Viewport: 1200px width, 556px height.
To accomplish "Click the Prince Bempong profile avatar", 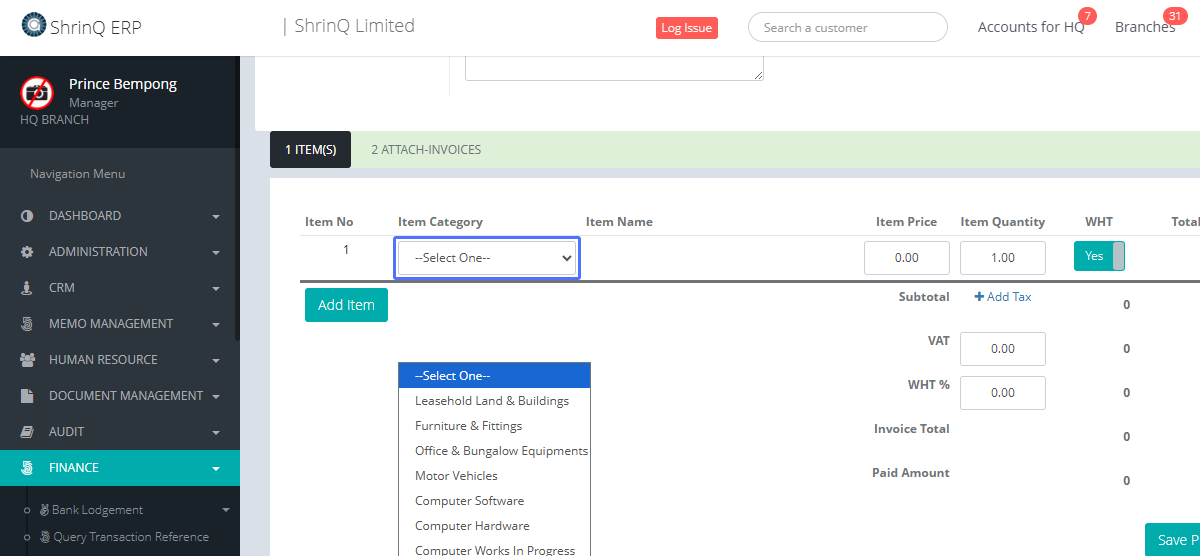I will pyautogui.click(x=37, y=93).
